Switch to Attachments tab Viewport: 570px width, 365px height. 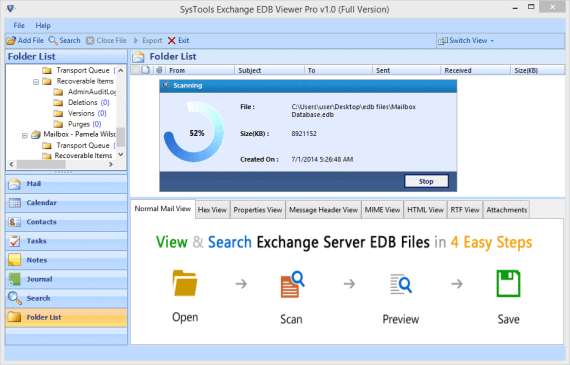506,210
